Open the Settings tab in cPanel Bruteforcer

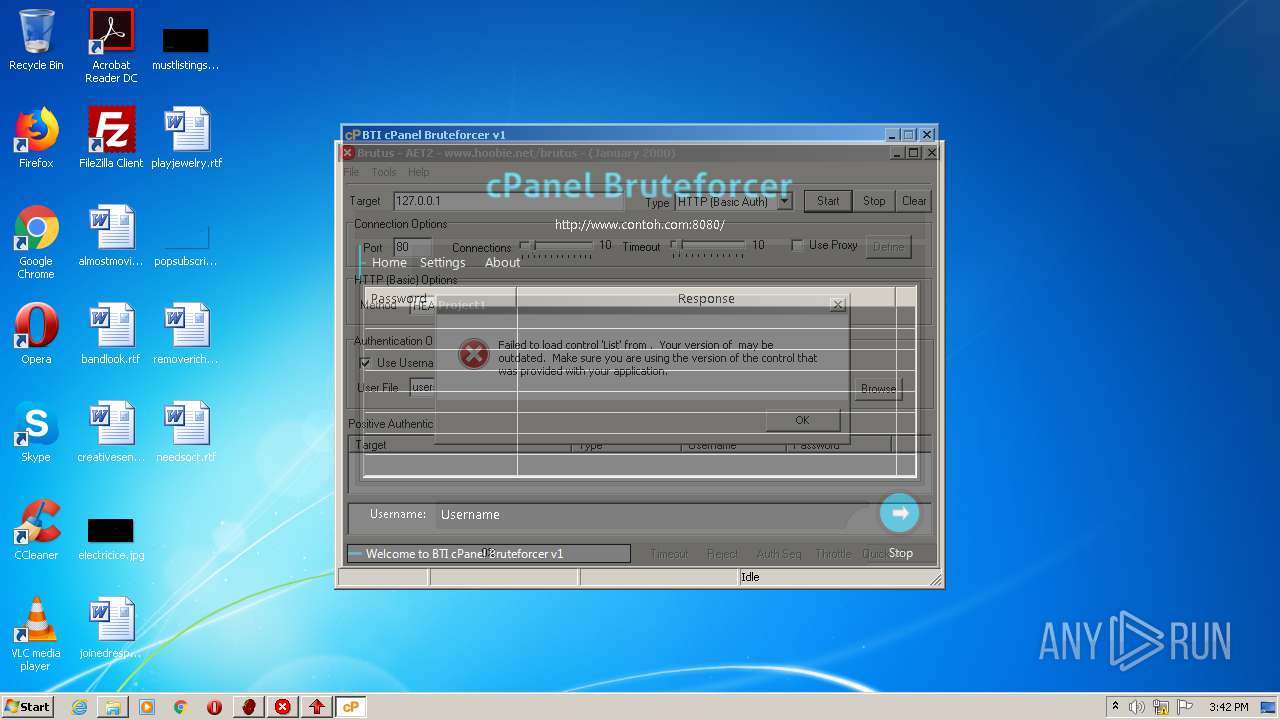tap(442, 262)
